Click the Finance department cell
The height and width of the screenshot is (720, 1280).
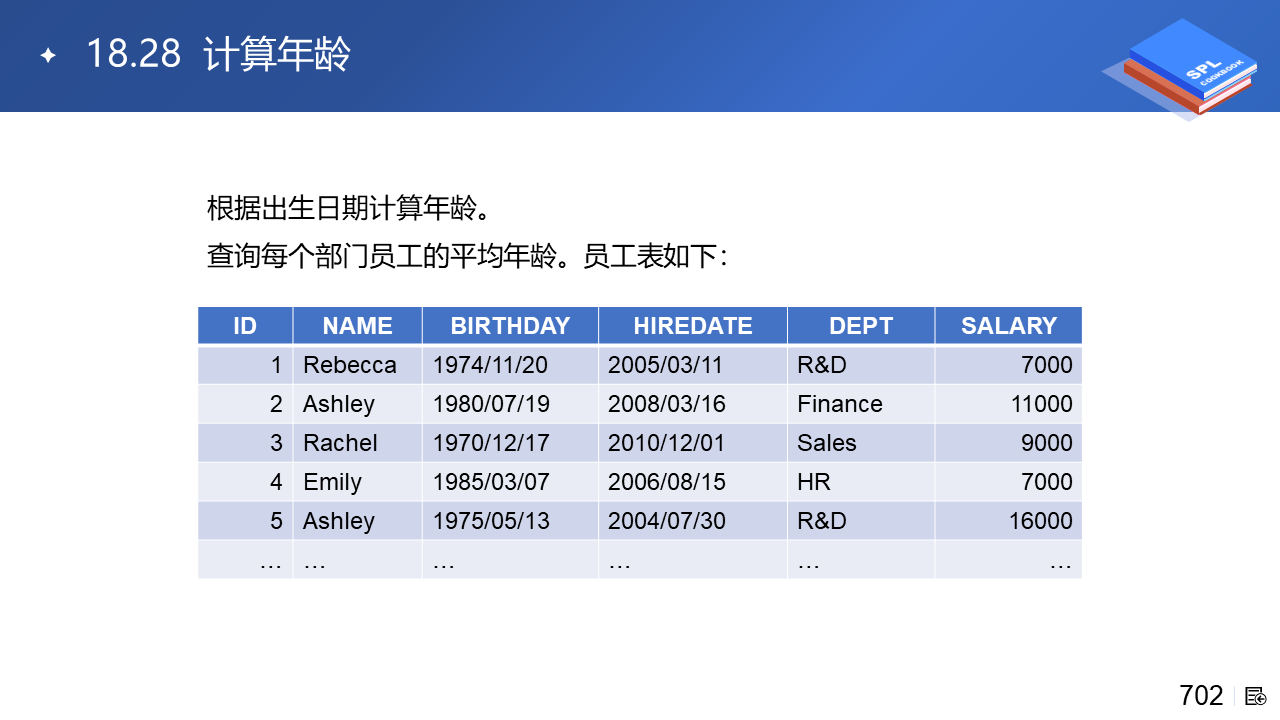(x=840, y=404)
